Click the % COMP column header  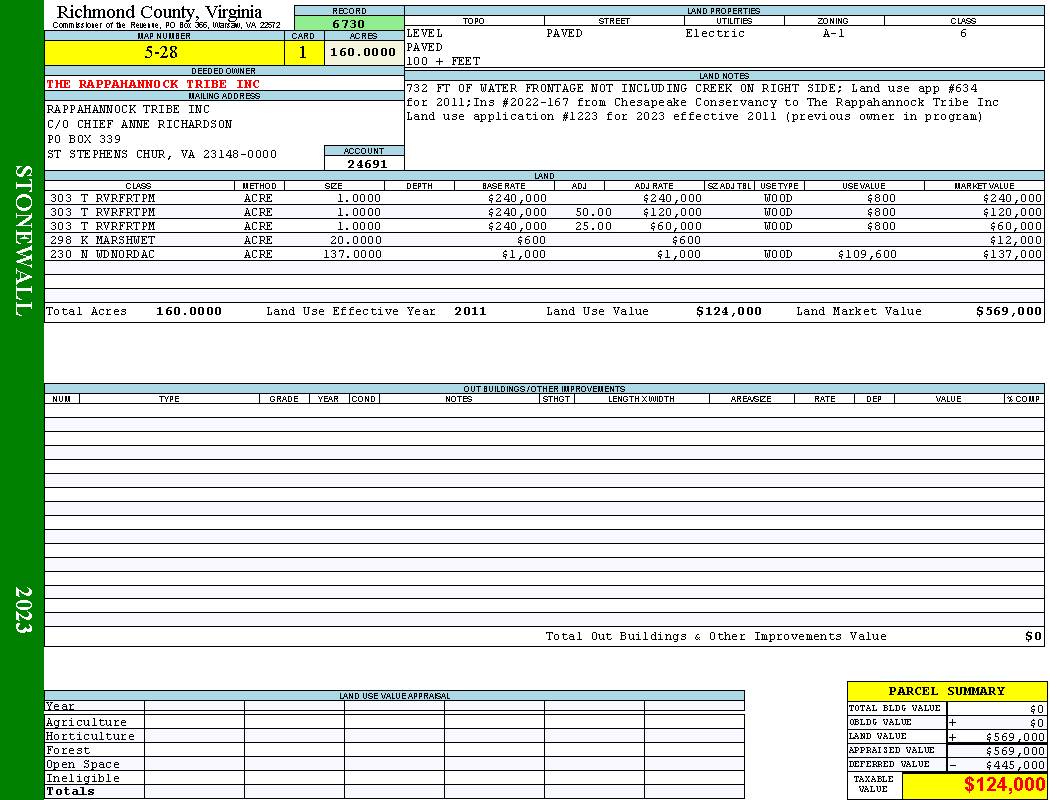pyautogui.click(x=1023, y=399)
